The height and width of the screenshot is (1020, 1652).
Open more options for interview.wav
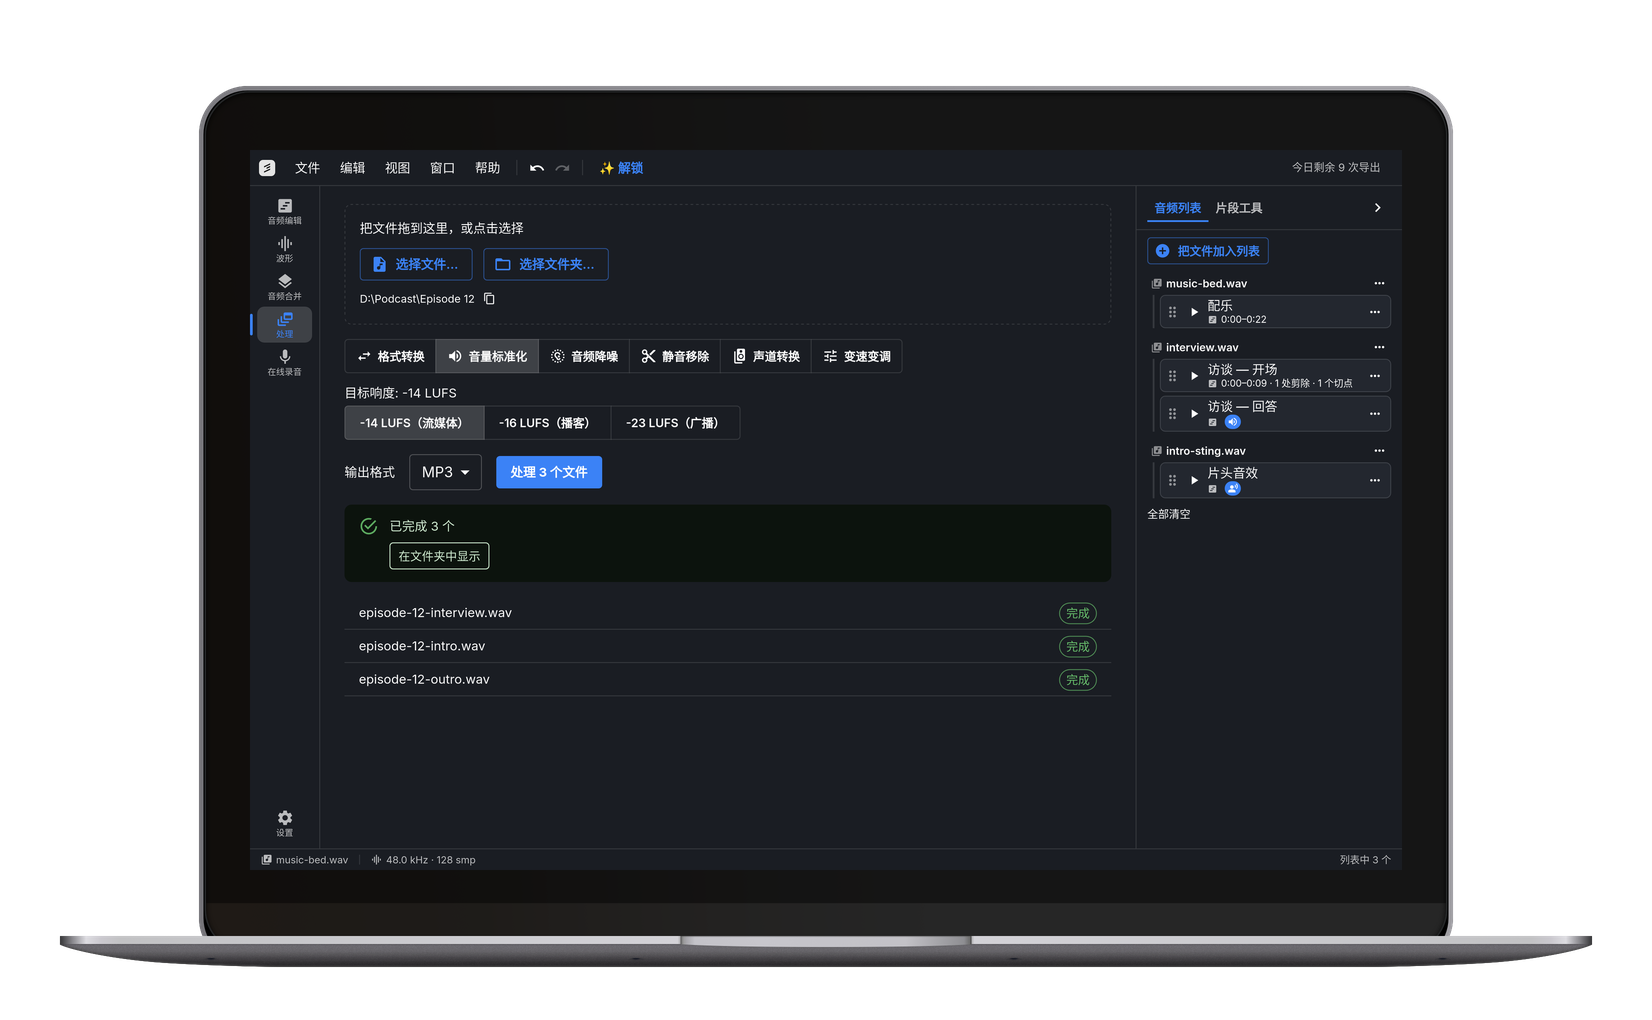pos(1379,347)
